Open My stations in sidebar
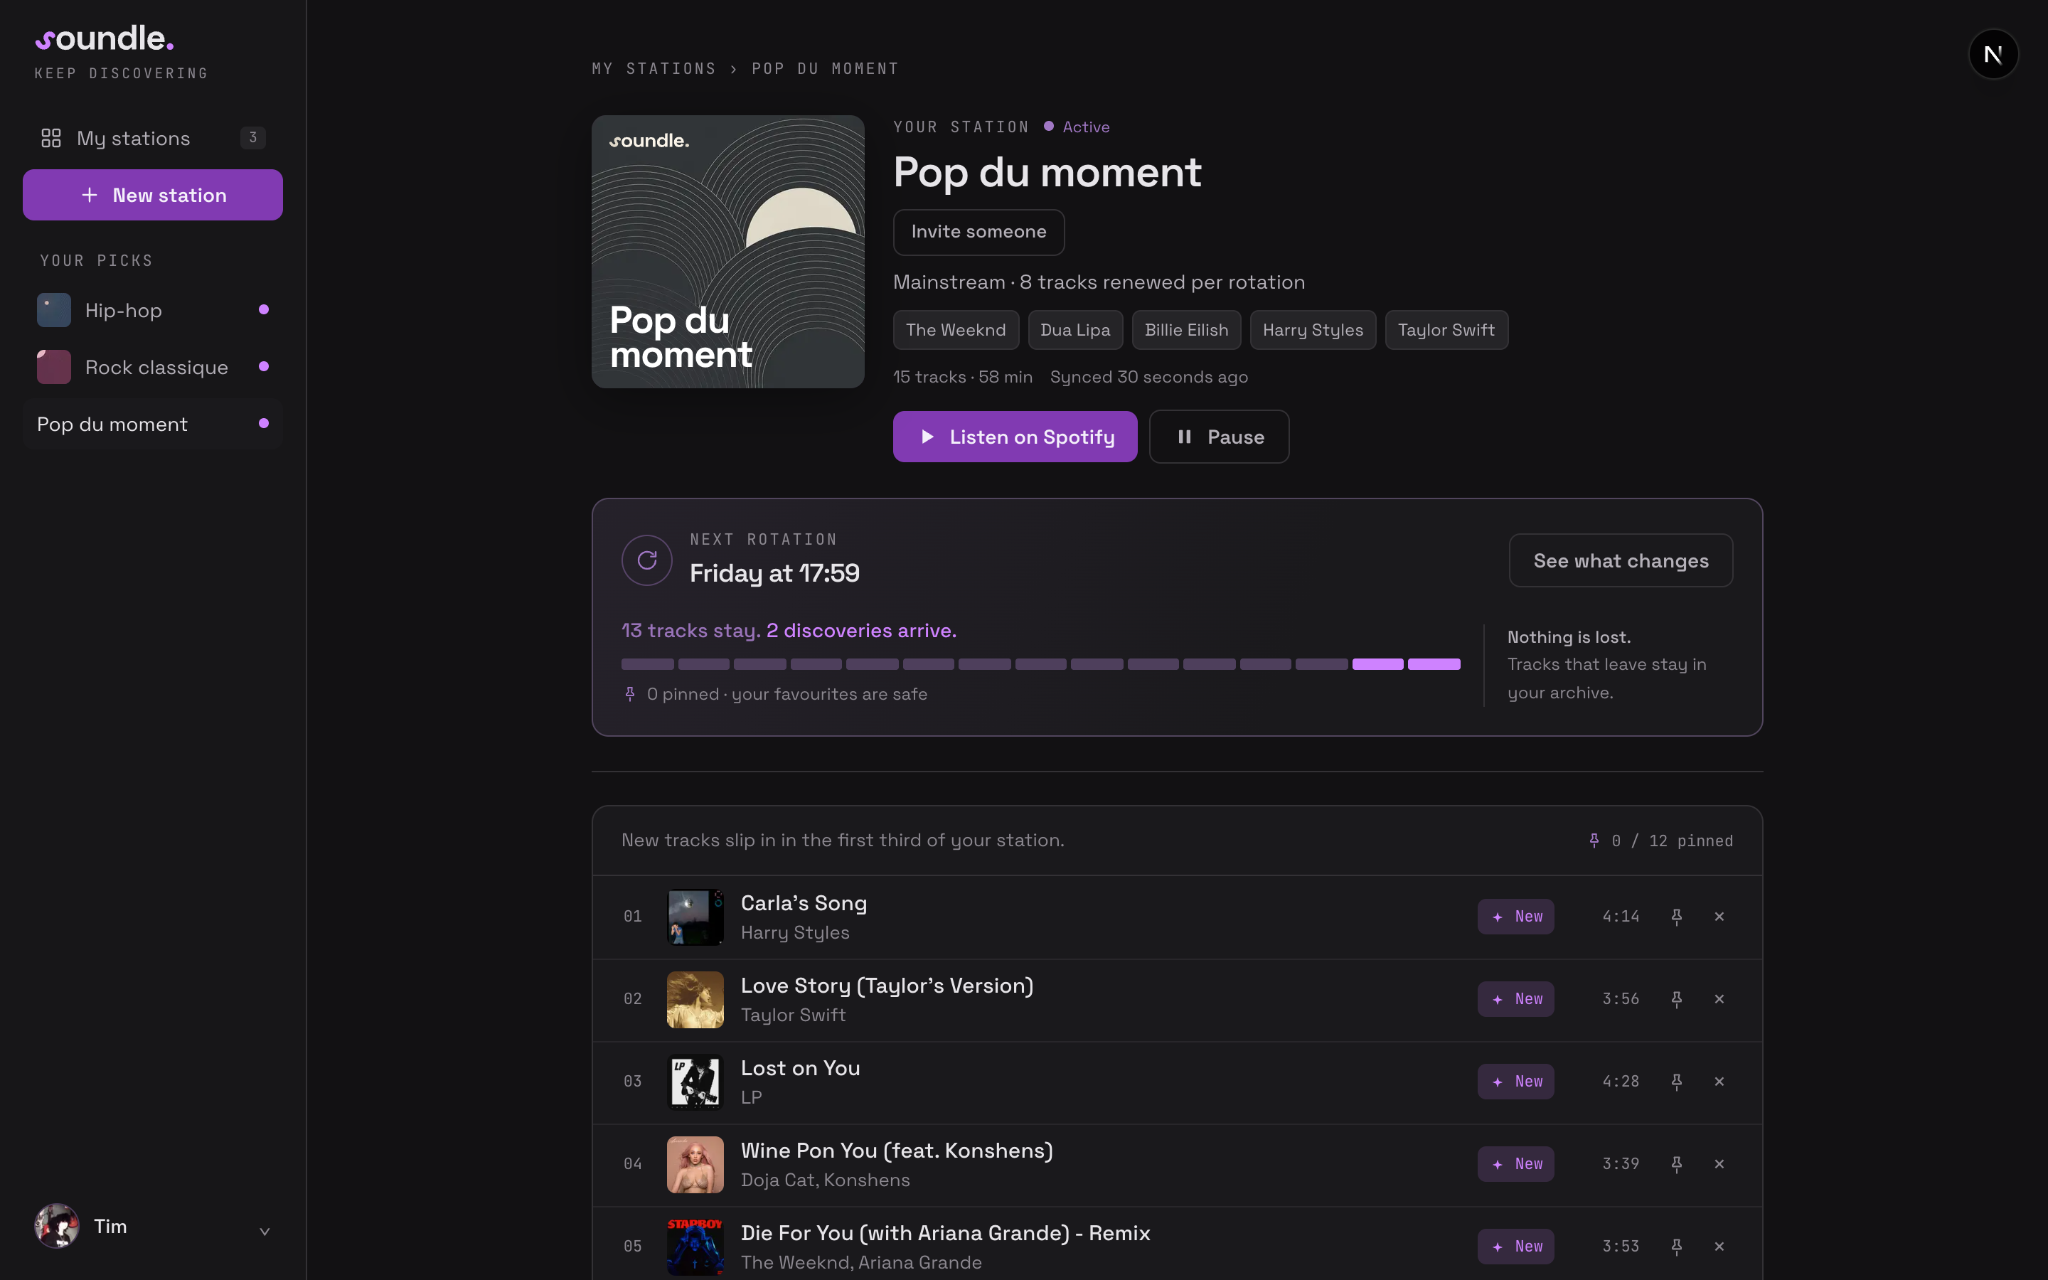 (x=152, y=138)
